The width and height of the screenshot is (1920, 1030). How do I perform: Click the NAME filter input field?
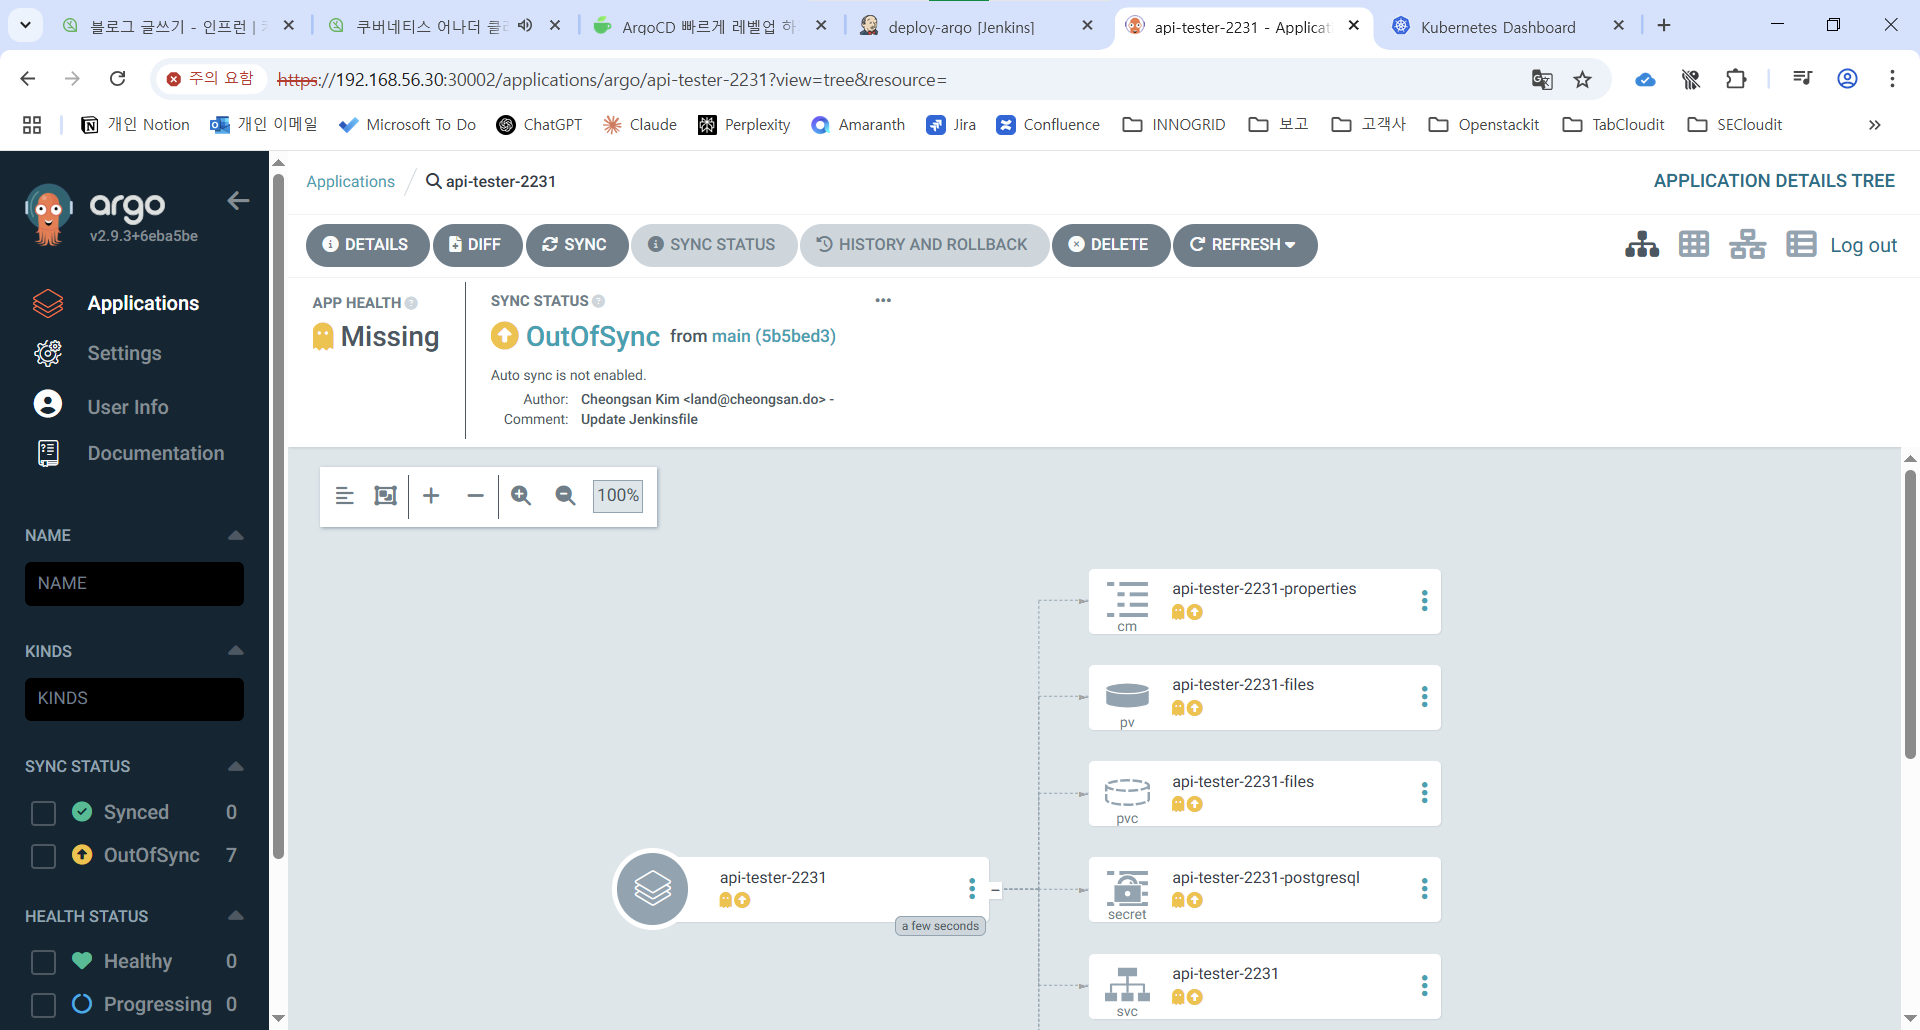coord(134,583)
